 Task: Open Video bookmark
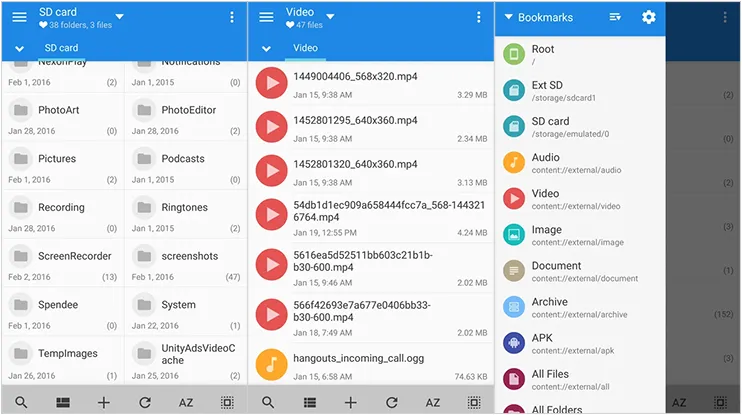click(x=580, y=199)
